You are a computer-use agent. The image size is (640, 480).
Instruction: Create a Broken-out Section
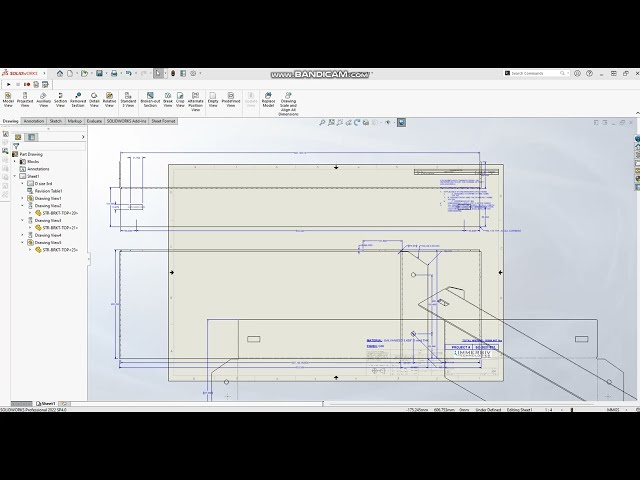tap(150, 100)
